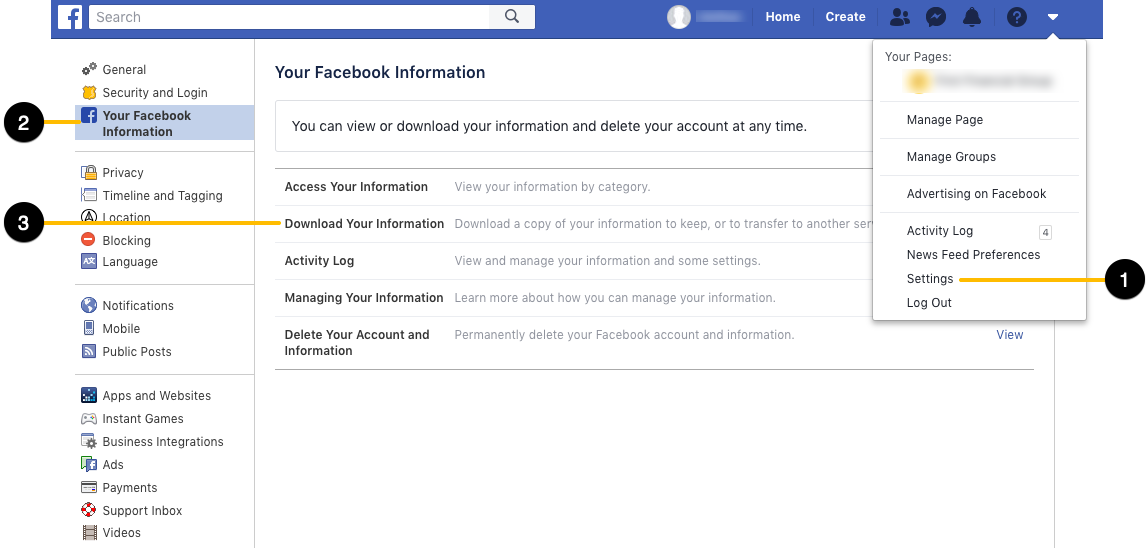The width and height of the screenshot is (1146, 548).
Task: Open the Notifications bell icon
Action: 972,17
